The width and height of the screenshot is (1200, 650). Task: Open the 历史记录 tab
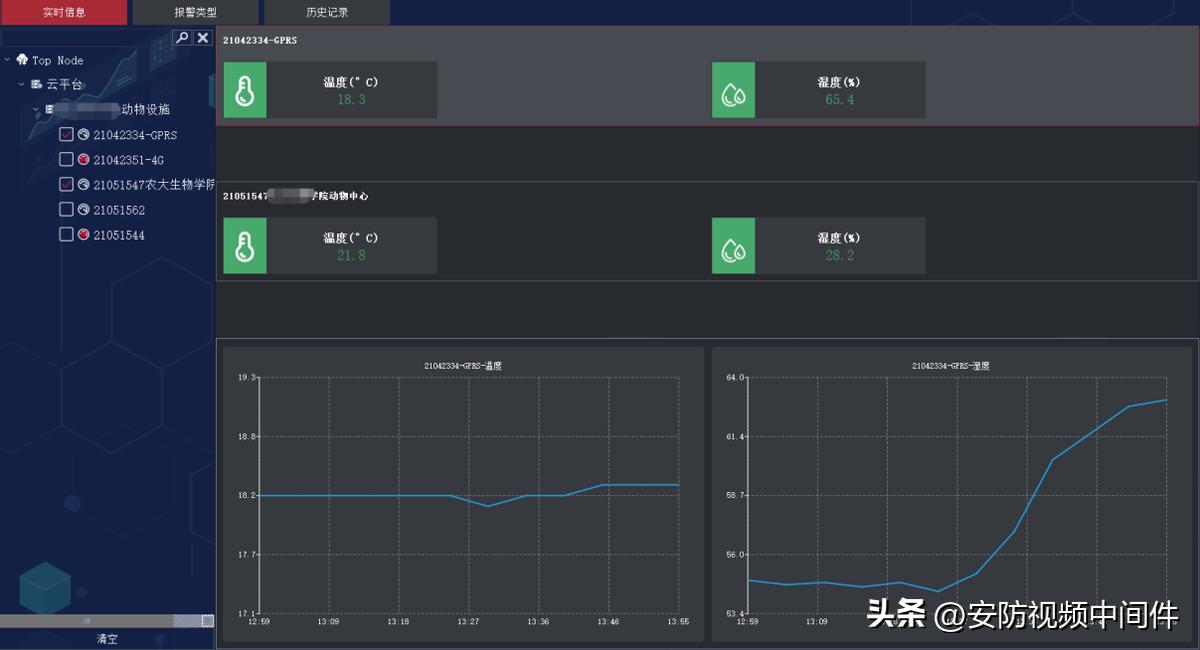pyautogui.click(x=325, y=12)
